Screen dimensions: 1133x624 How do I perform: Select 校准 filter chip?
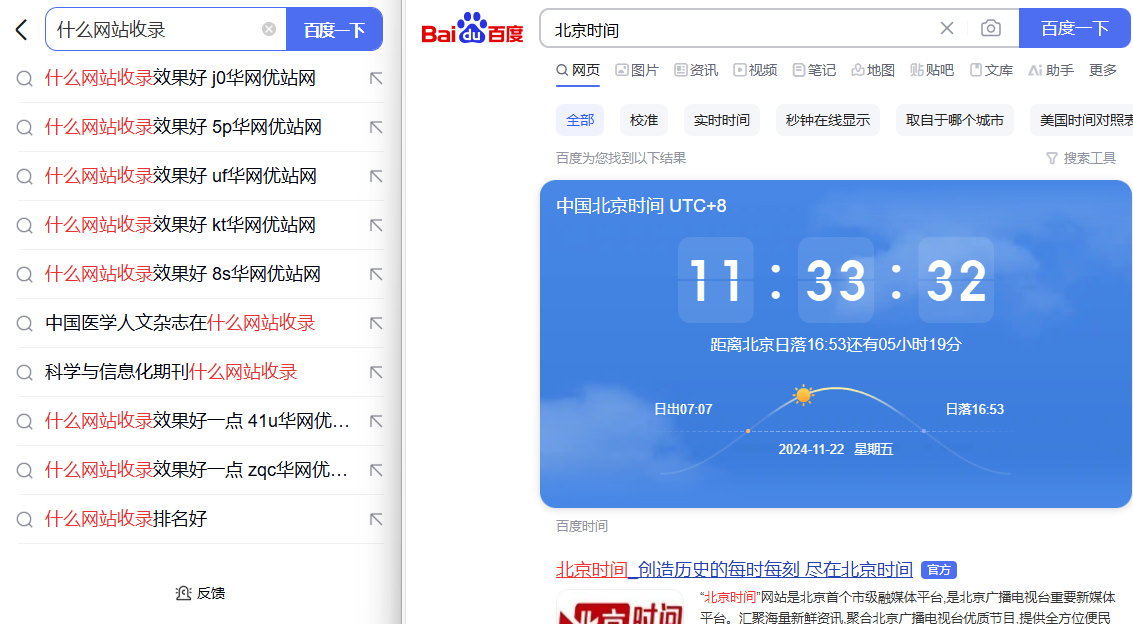click(644, 120)
